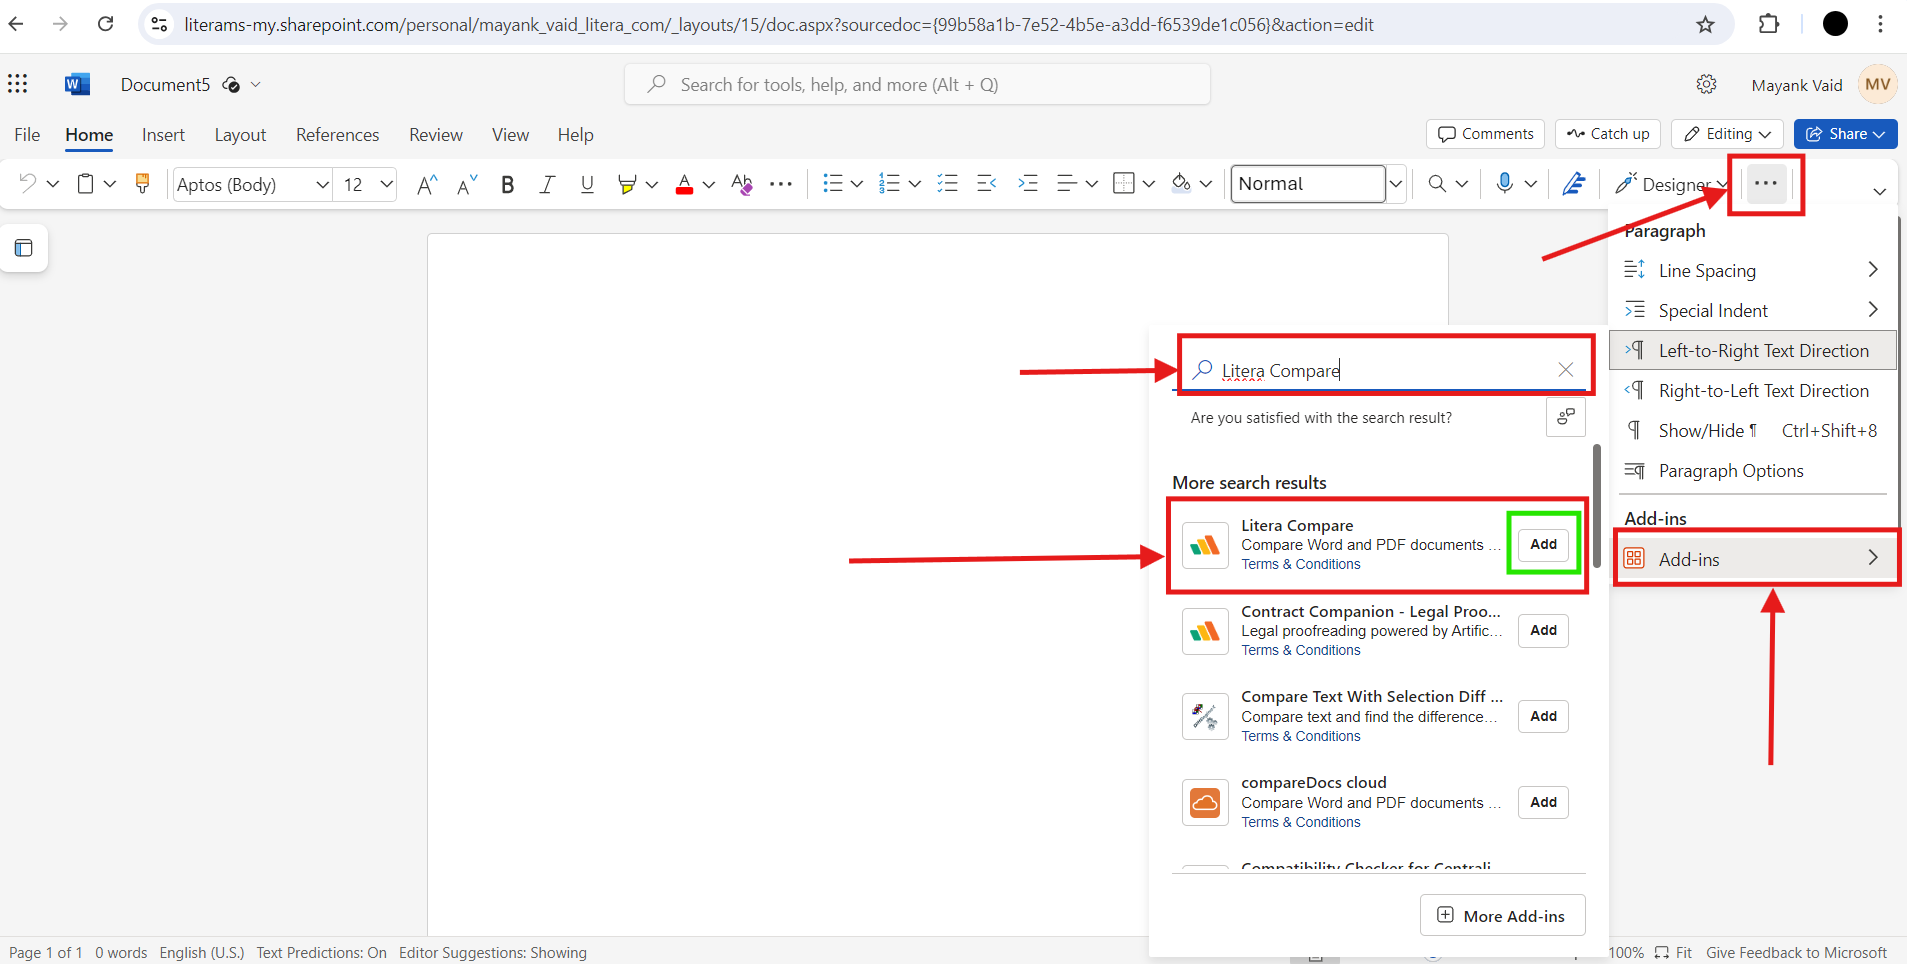1907x964 pixels.
Task: Select the Dictate microphone icon
Action: [1505, 184]
